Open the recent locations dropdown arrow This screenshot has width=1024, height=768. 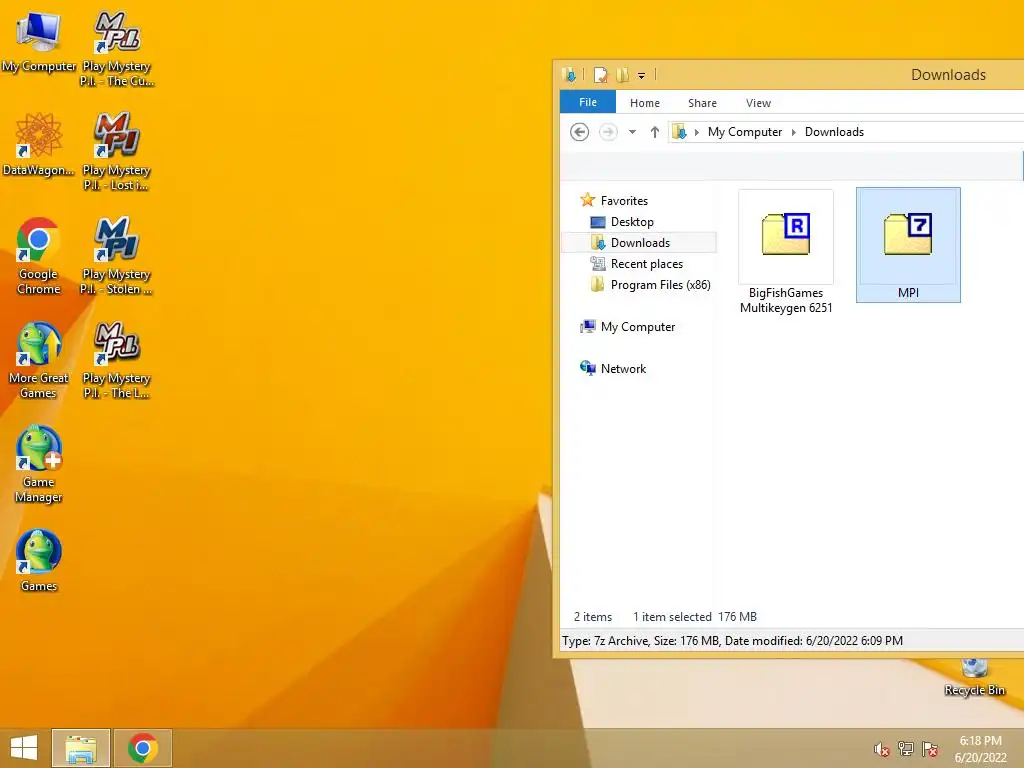click(x=632, y=132)
